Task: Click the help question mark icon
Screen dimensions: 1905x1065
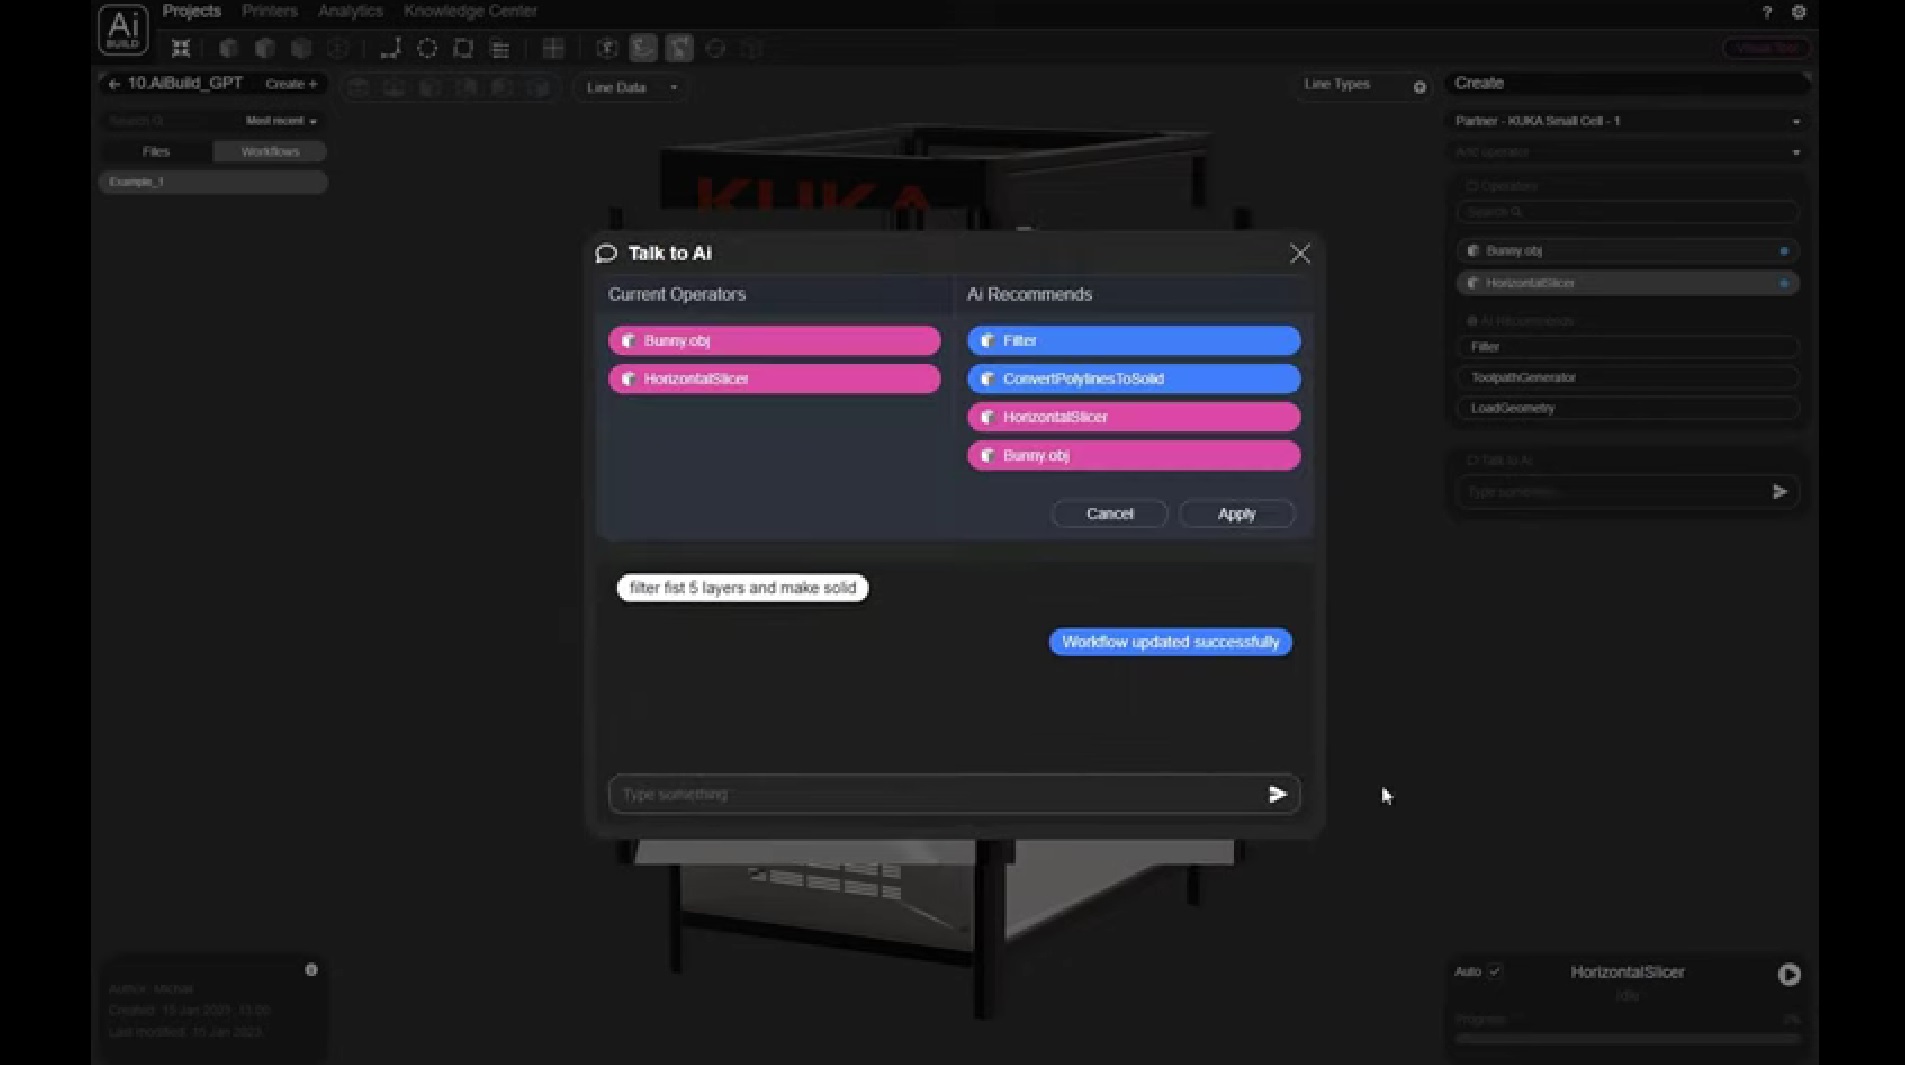Action: [1767, 13]
